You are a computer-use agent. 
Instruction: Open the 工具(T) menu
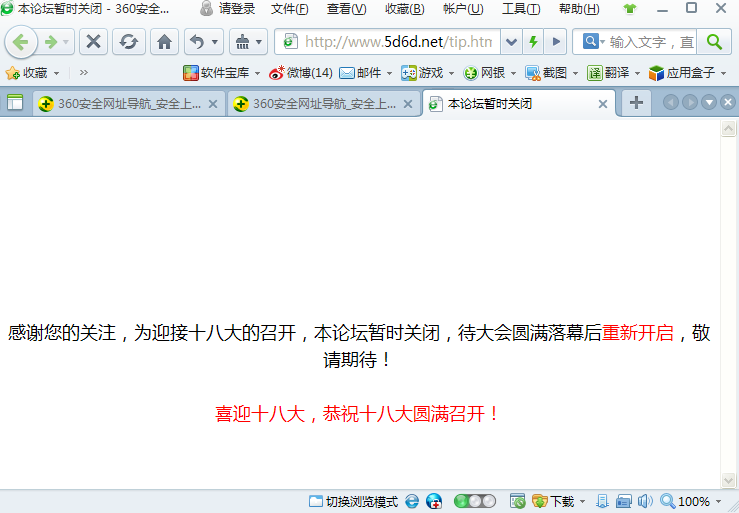(521, 8)
